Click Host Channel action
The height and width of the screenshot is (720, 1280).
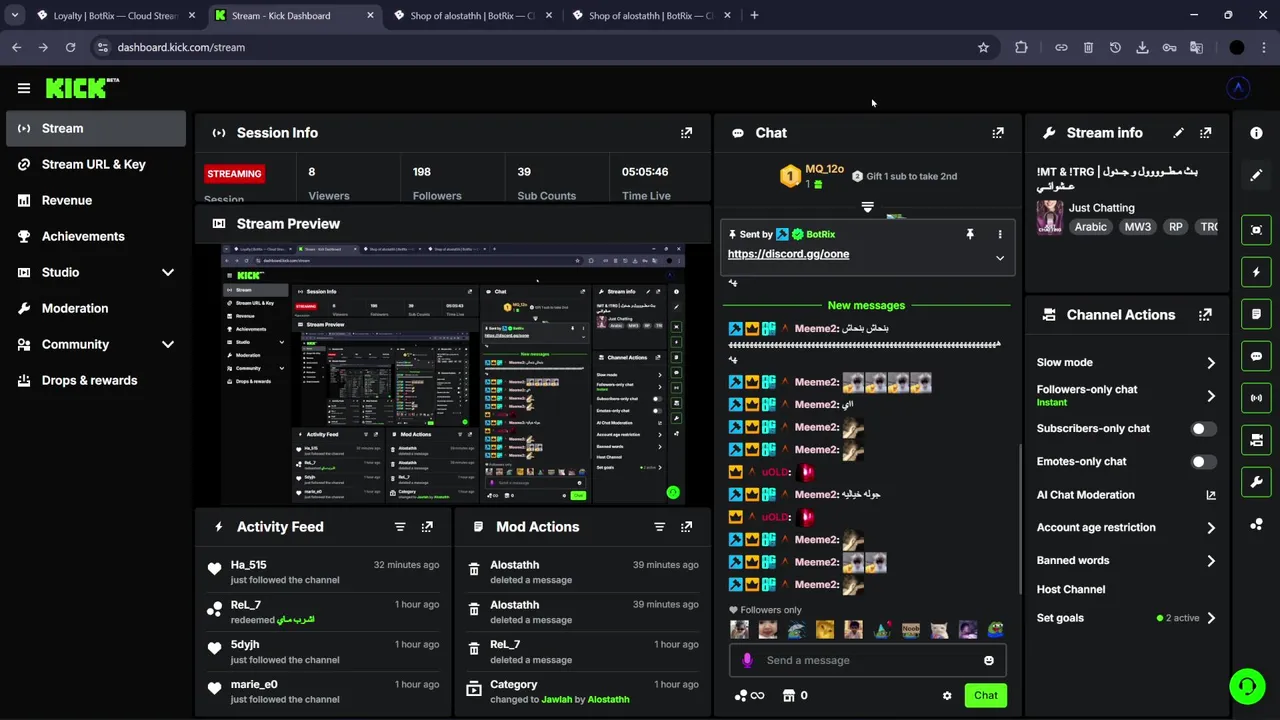pos(1070,590)
